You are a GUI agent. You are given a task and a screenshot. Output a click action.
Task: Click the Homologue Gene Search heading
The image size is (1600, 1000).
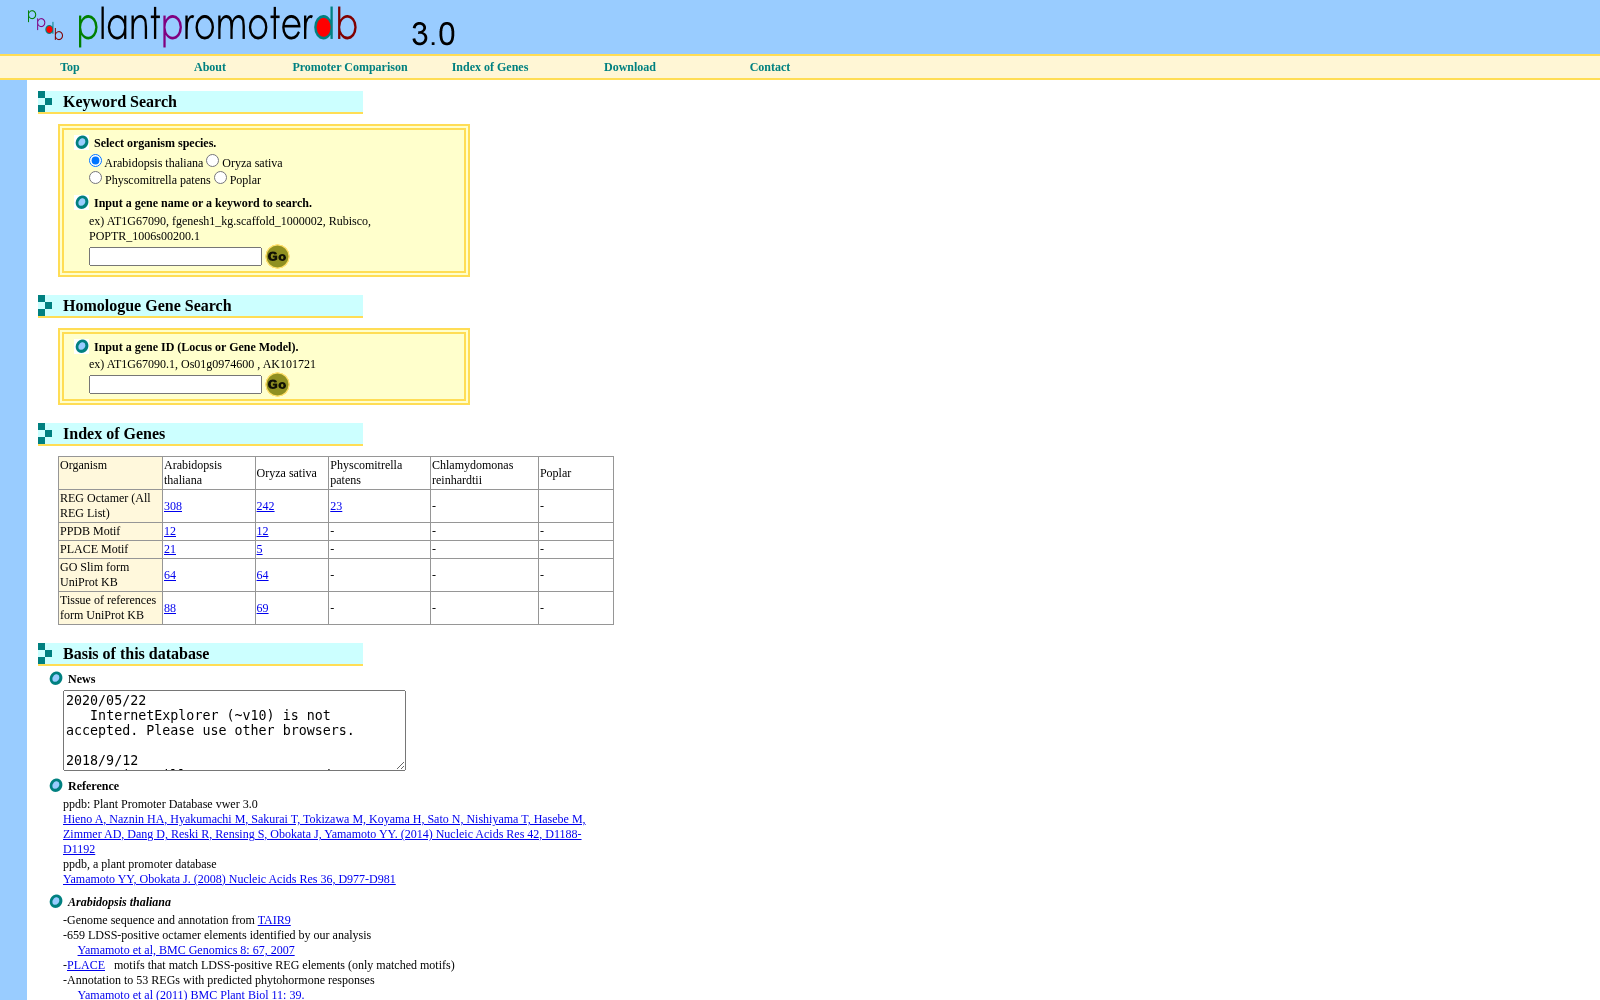(x=147, y=306)
